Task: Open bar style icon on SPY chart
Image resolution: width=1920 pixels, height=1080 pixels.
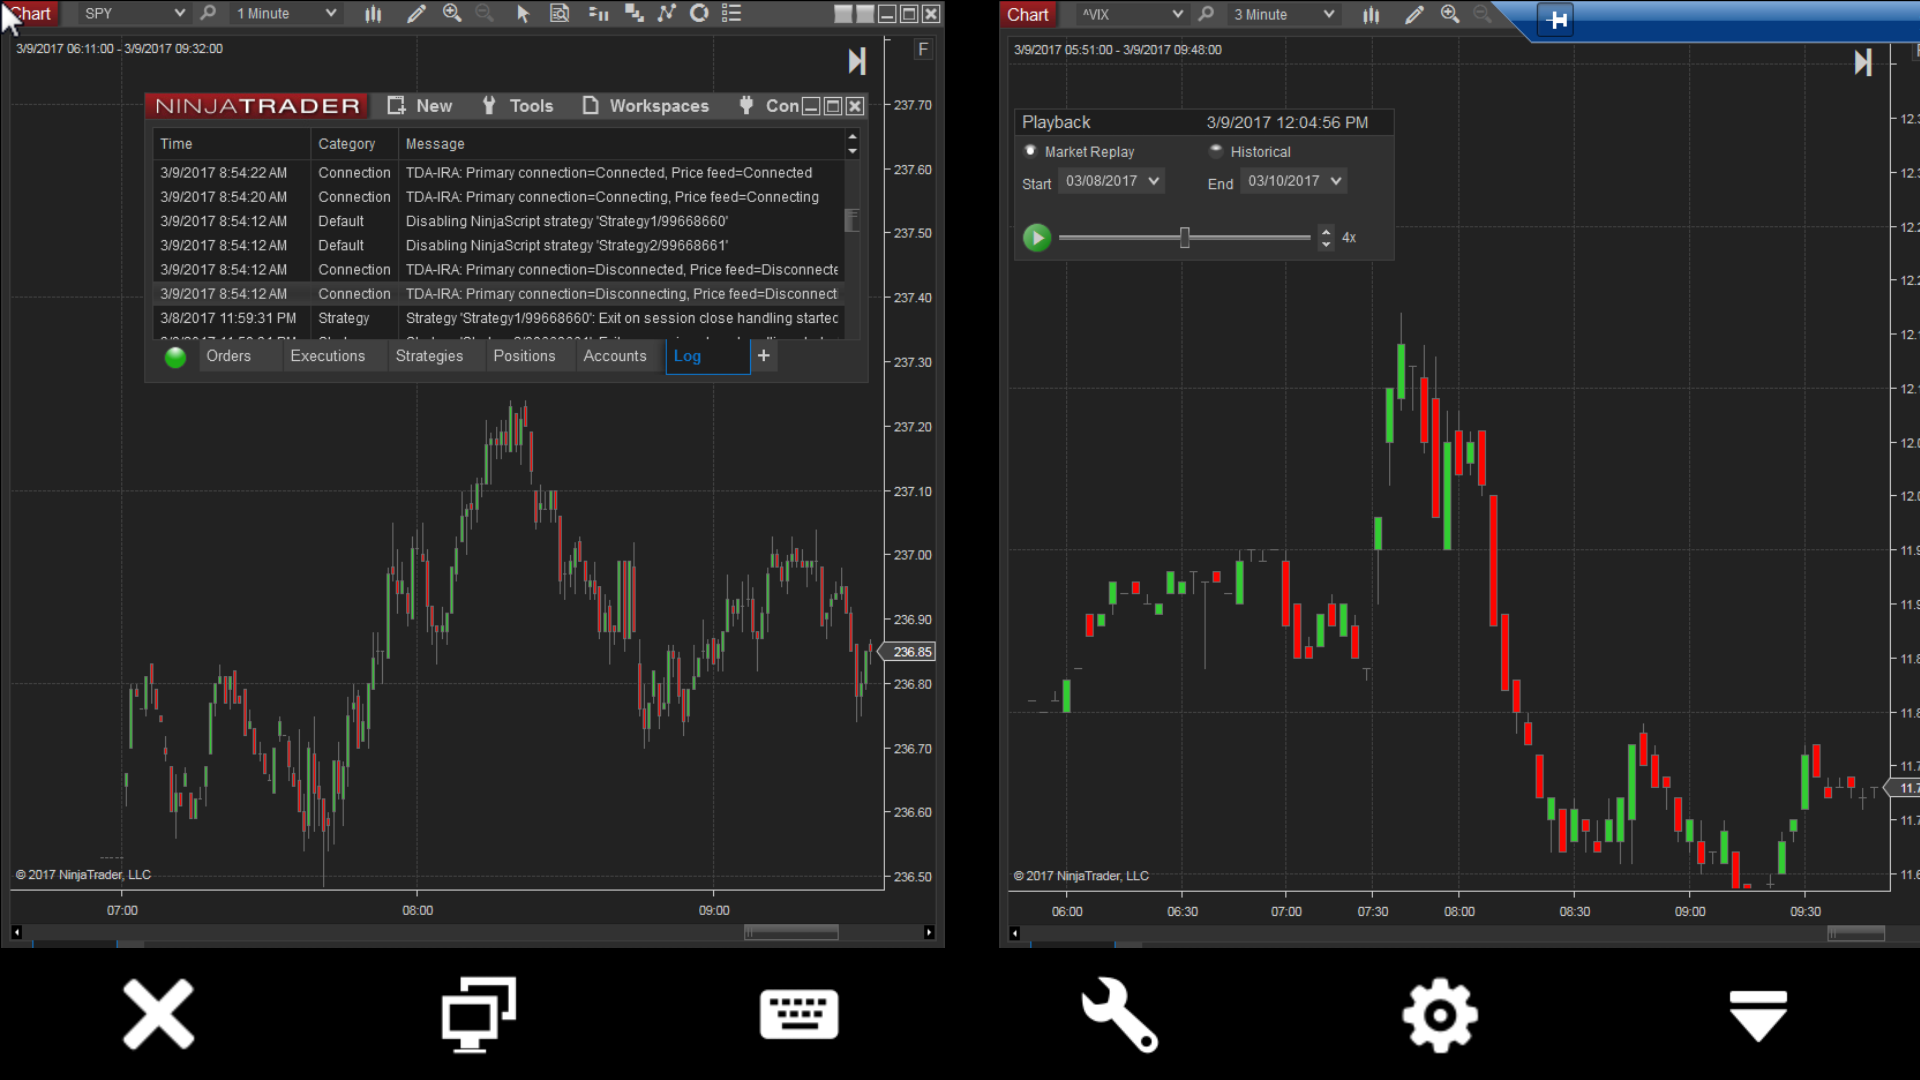Action: (373, 14)
